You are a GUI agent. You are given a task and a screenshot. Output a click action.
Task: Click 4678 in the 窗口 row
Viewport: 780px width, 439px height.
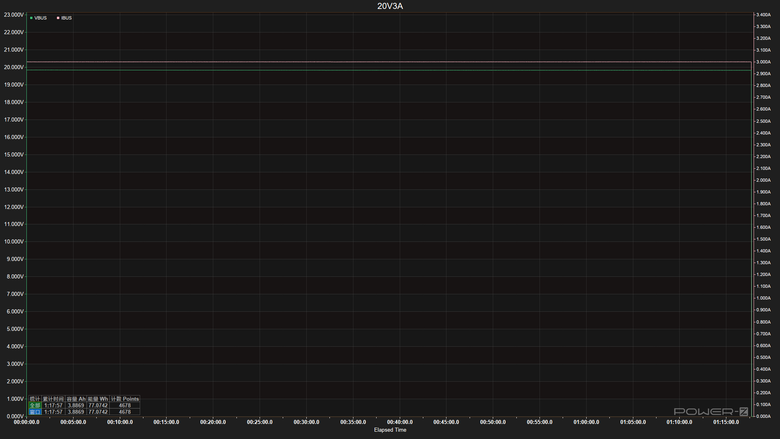pos(125,412)
